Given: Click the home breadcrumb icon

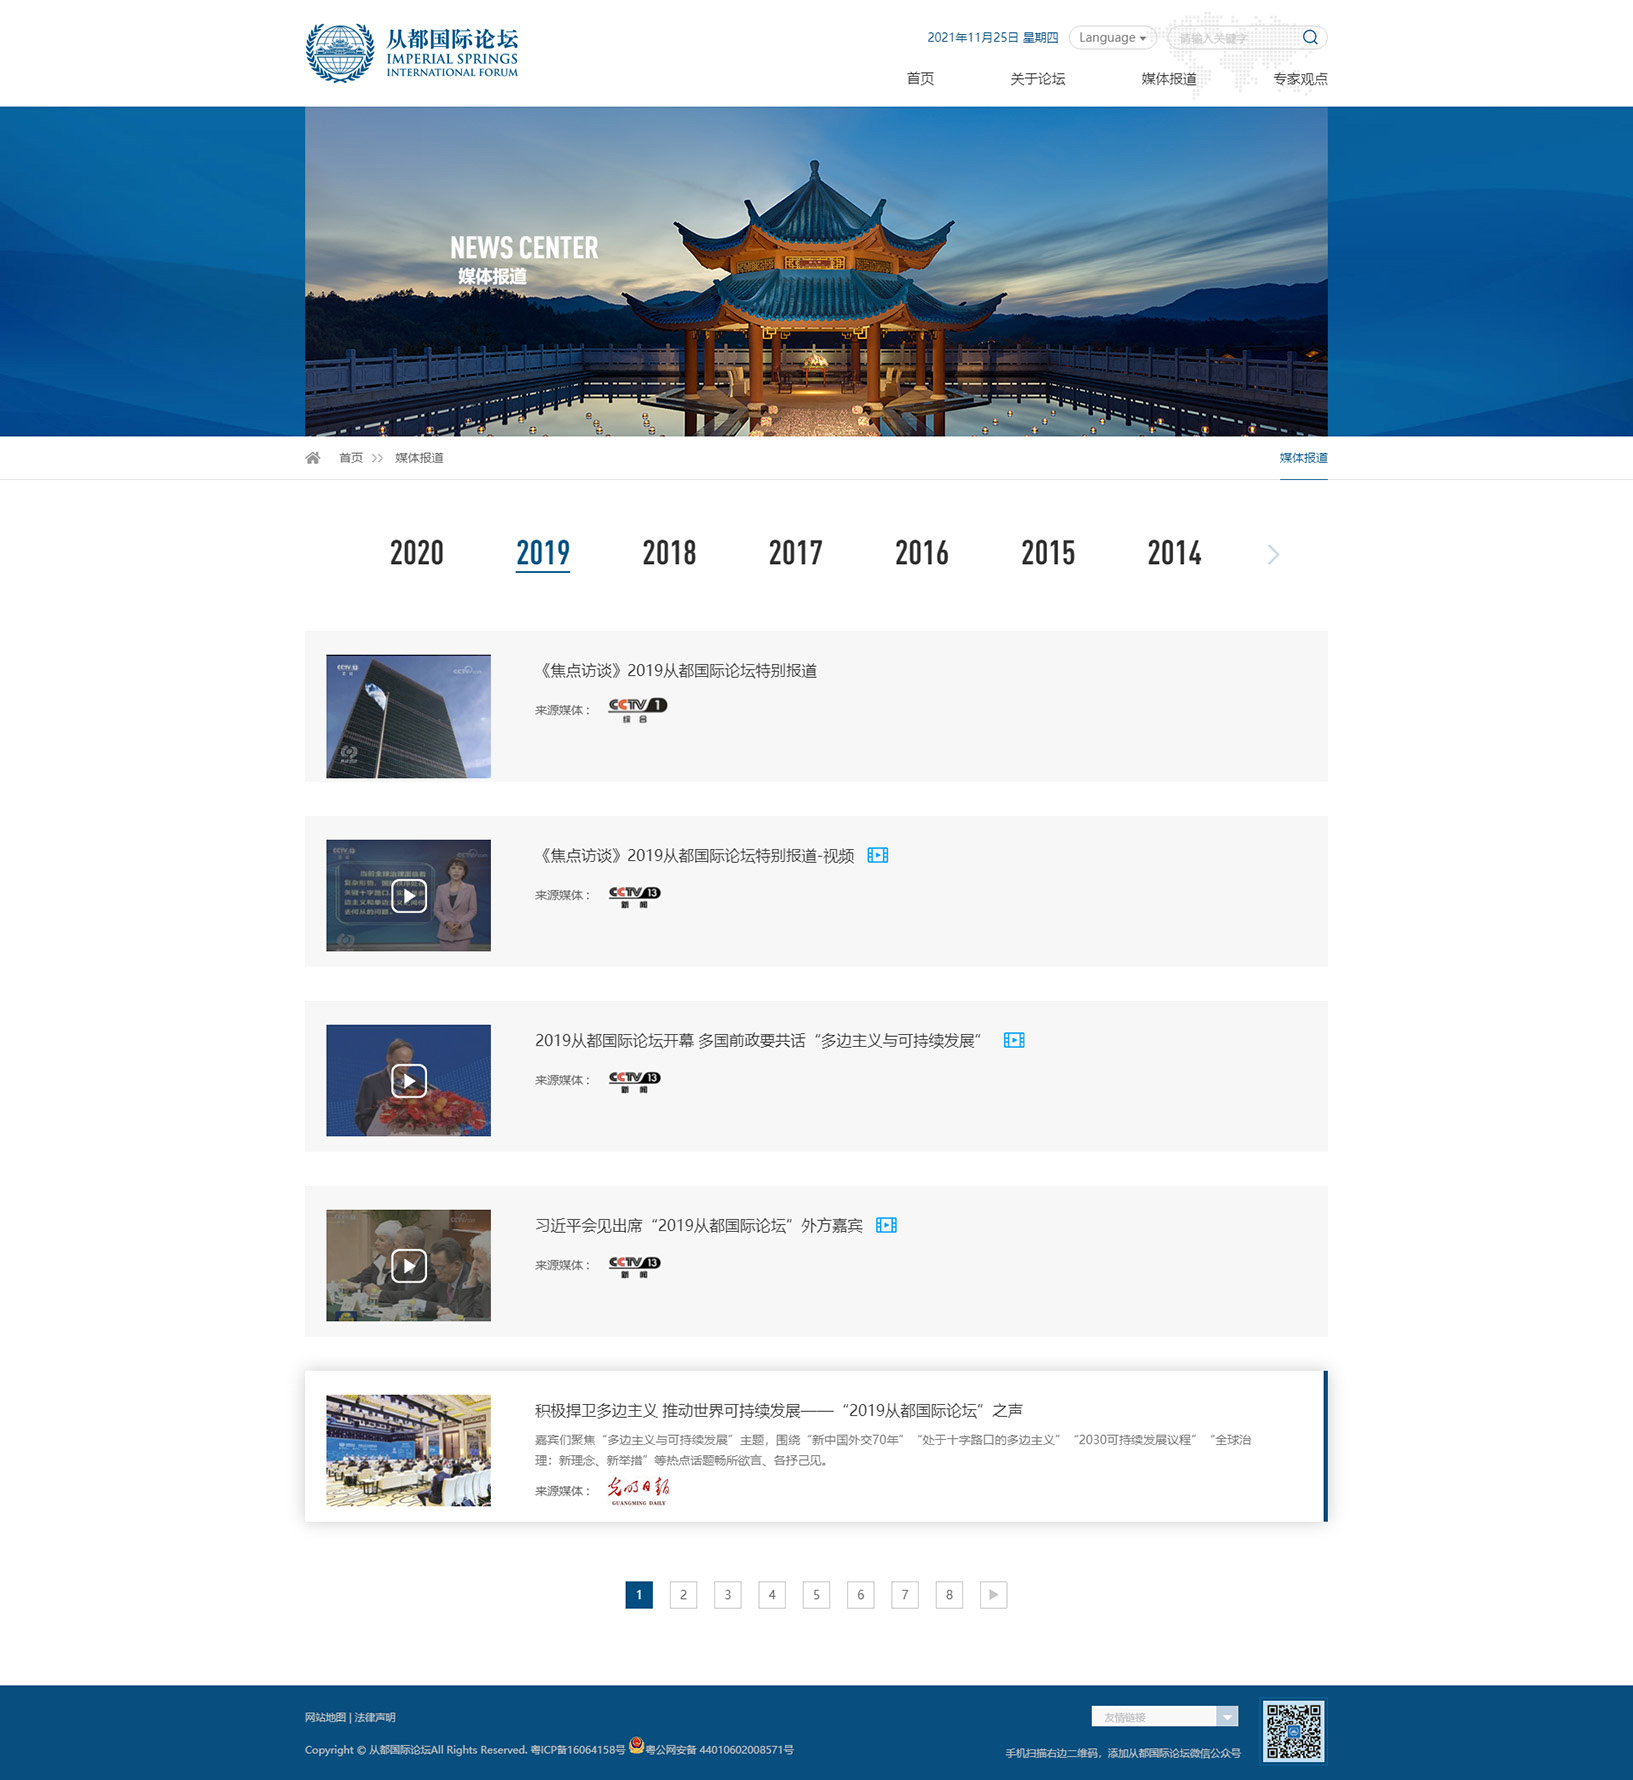Looking at the screenshot, I should pos(313,458).
